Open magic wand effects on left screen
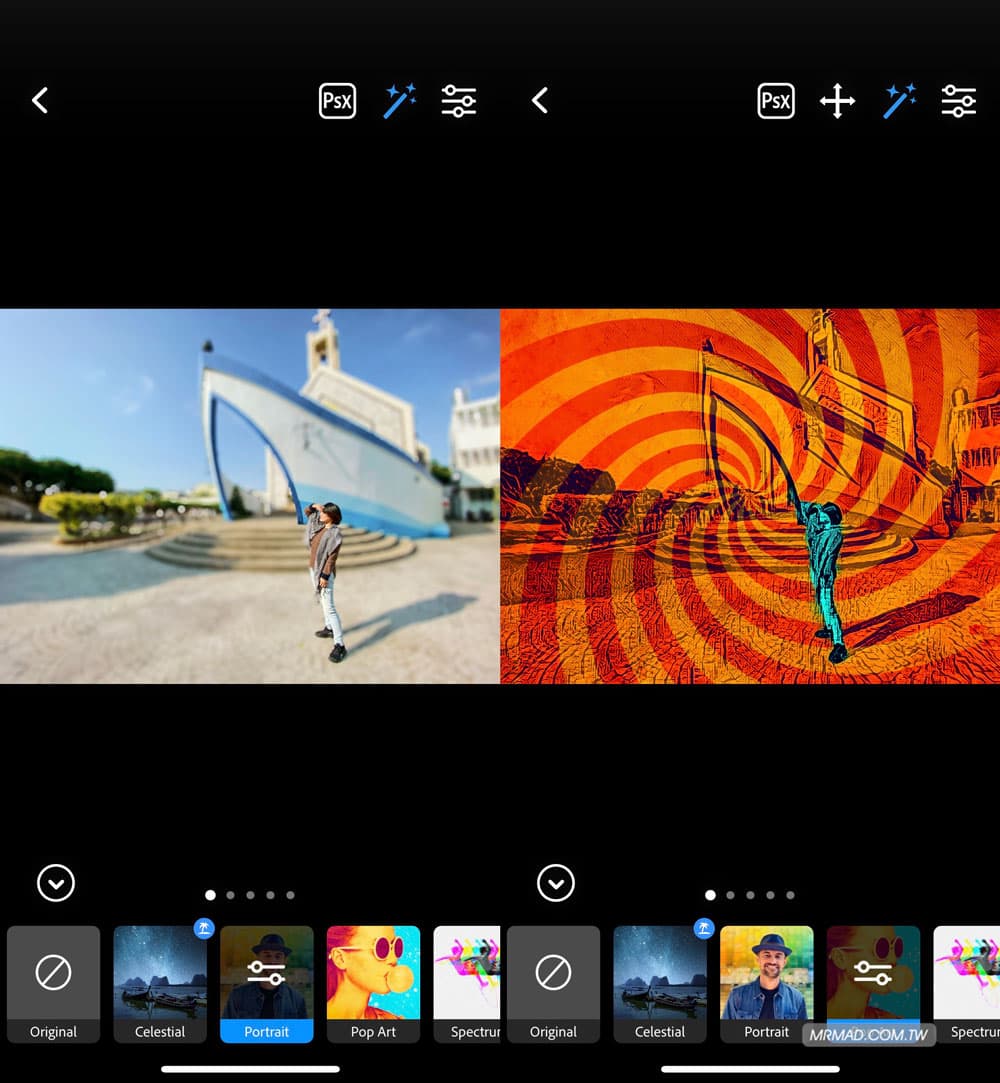Image resolution: width=1000 pixels, height=1083 pixels. 399,101
